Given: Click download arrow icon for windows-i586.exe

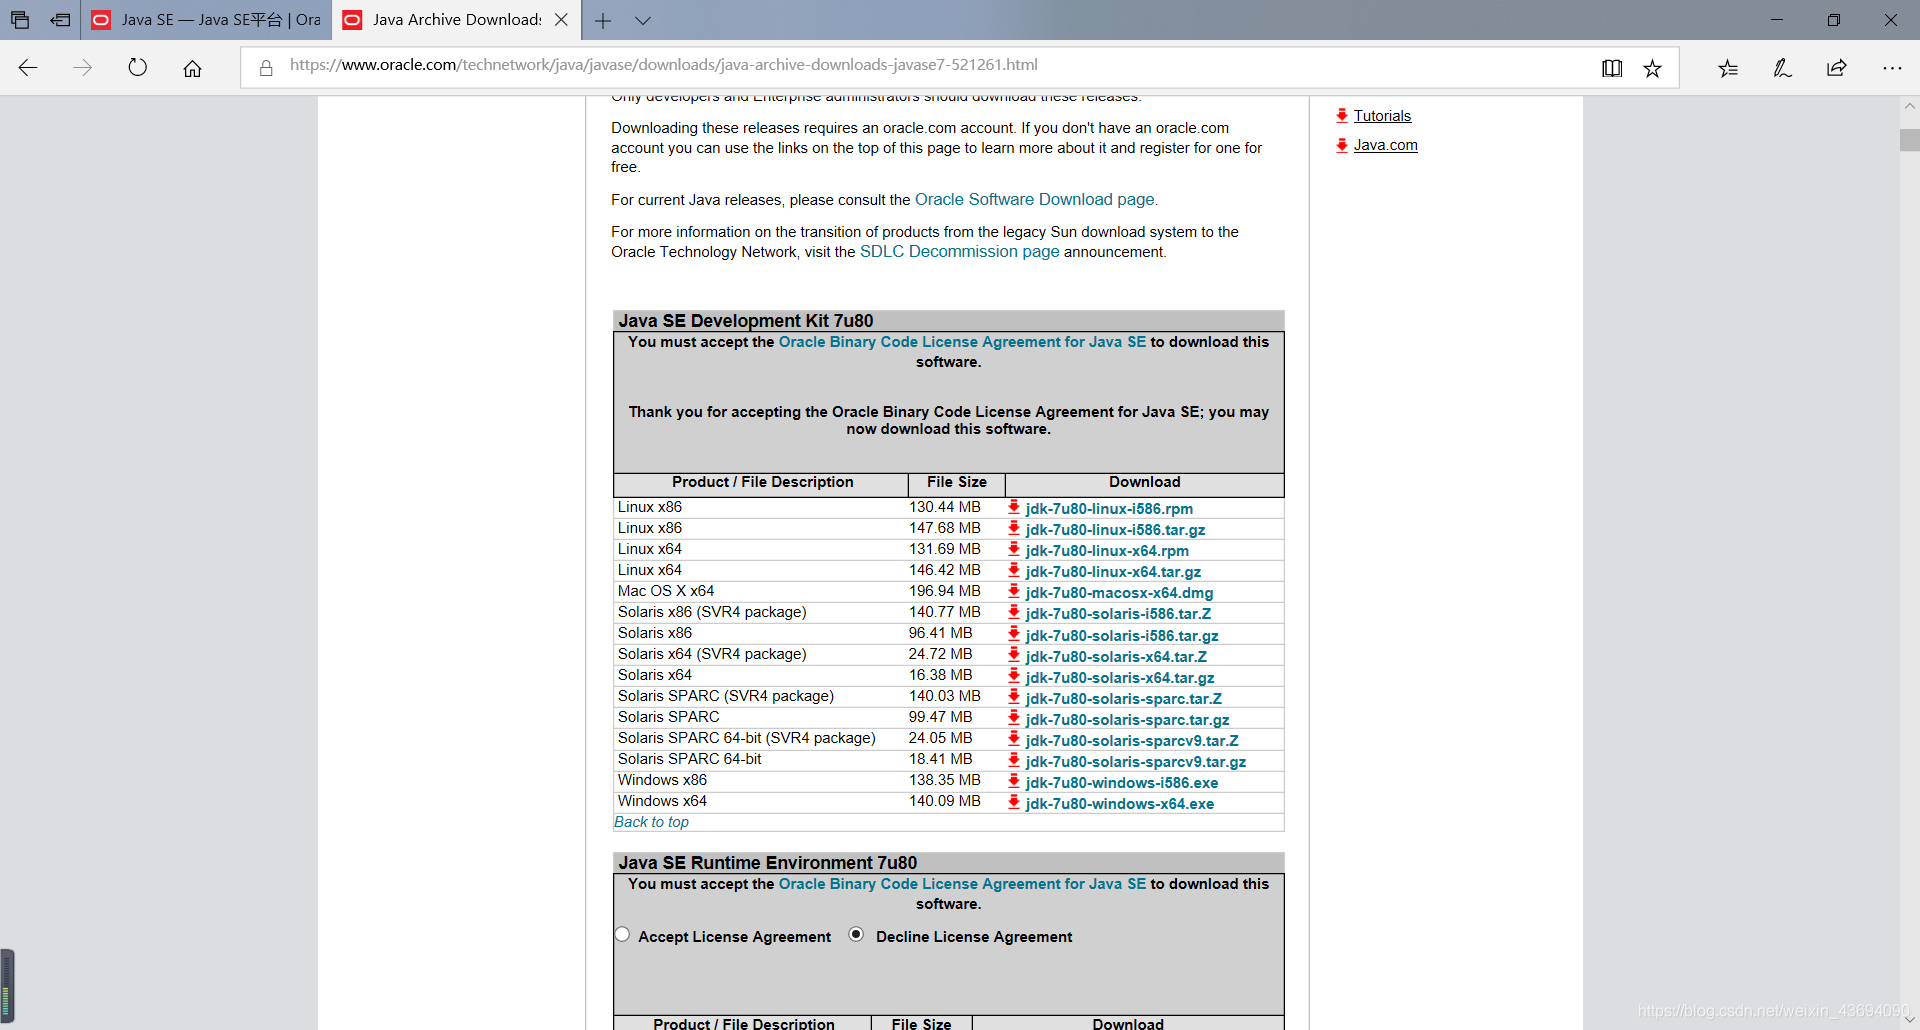Looking at the screenshot, I should tap(1014, 781).
